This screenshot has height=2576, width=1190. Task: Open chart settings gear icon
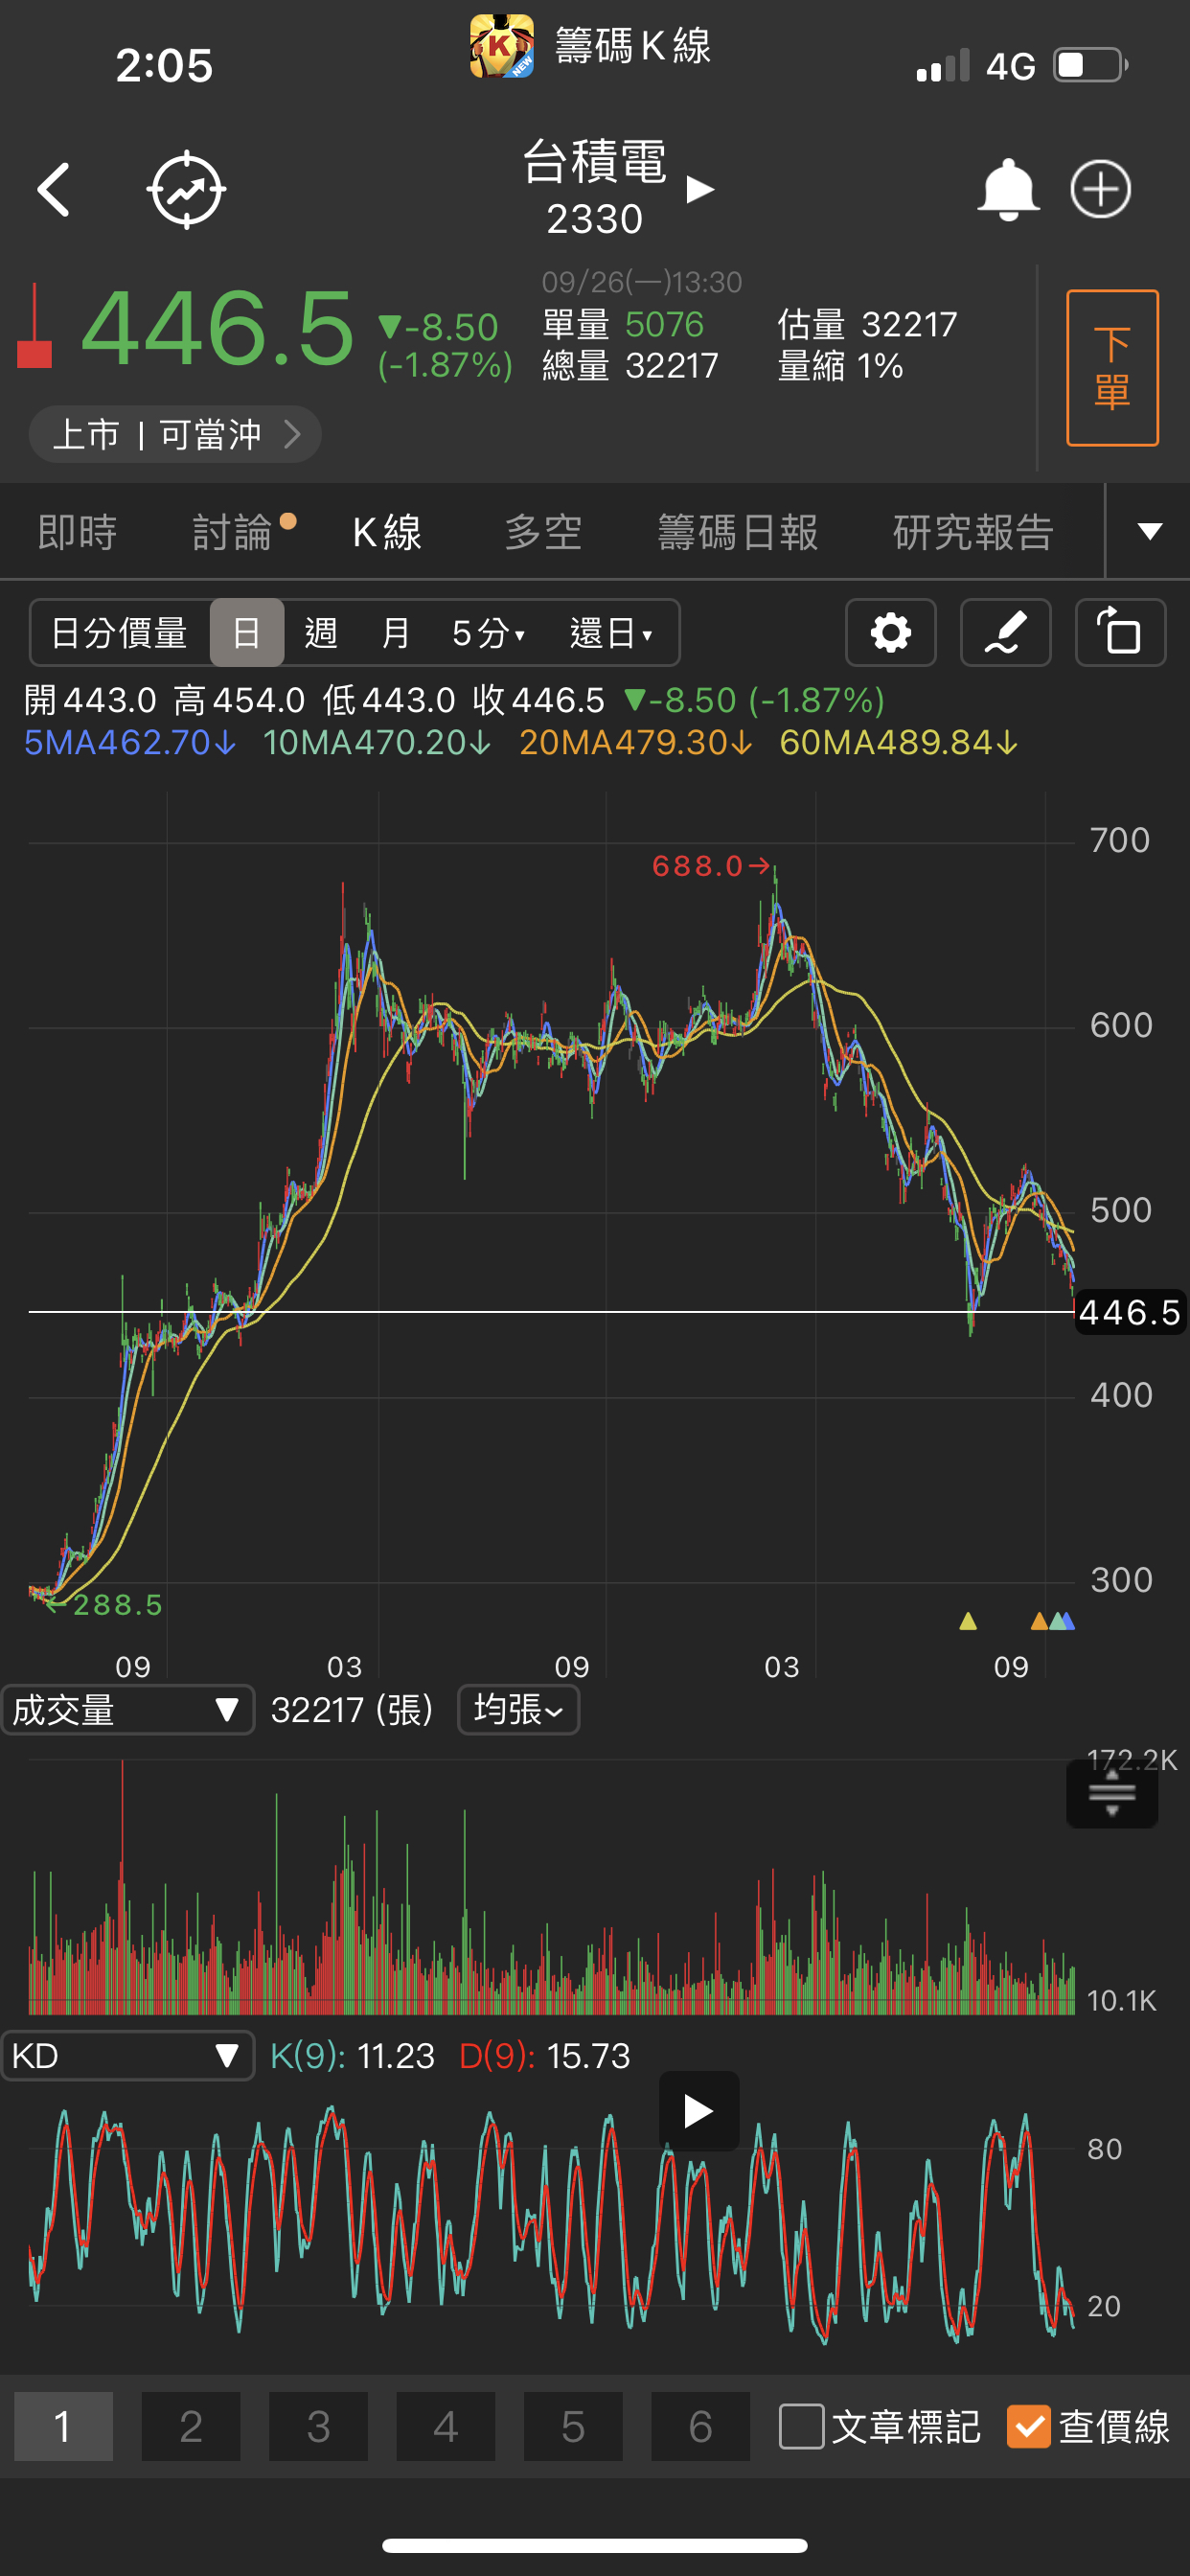tap(890, 633)
